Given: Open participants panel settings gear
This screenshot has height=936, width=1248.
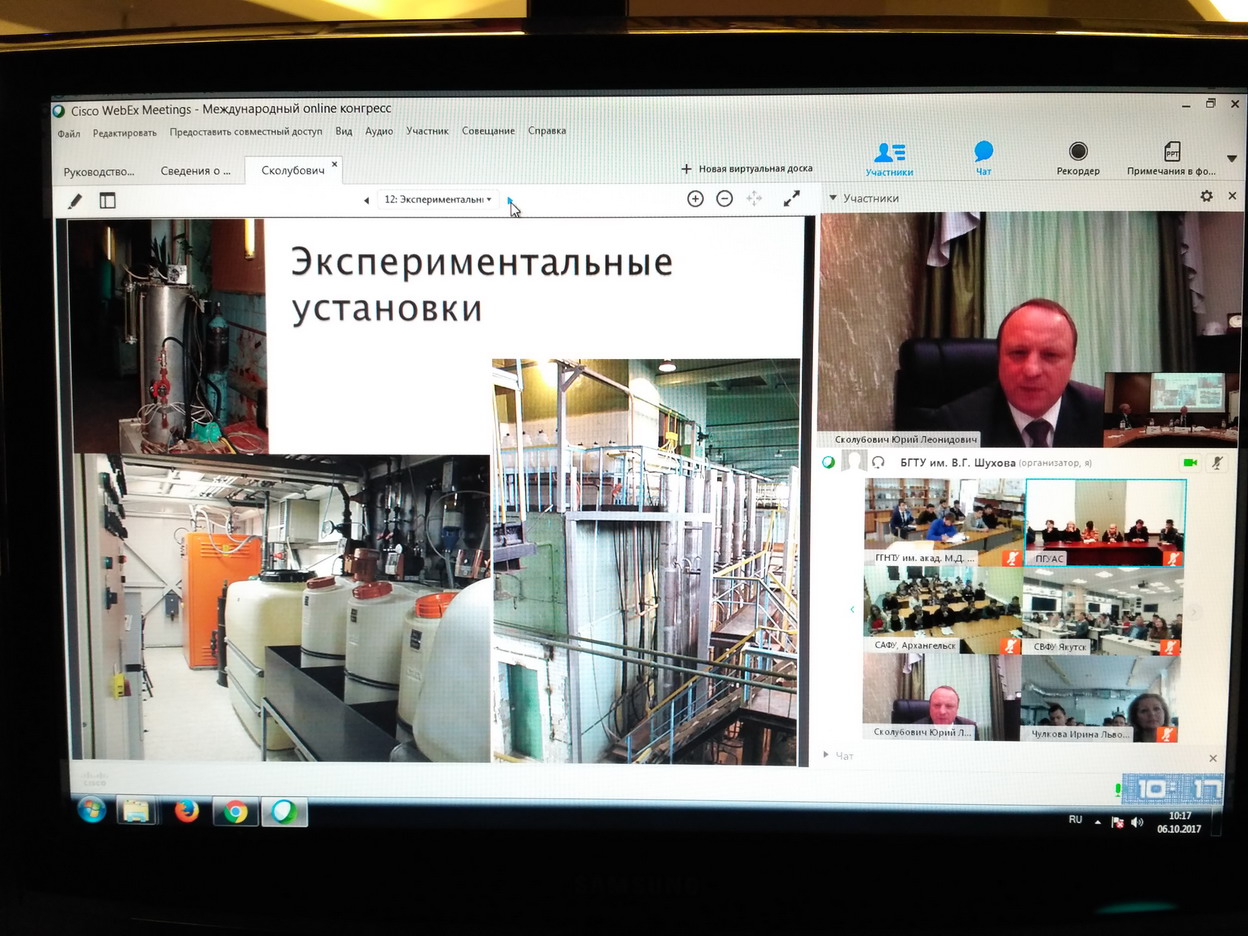Looking at the screenshot, I should click(1206, 197).
